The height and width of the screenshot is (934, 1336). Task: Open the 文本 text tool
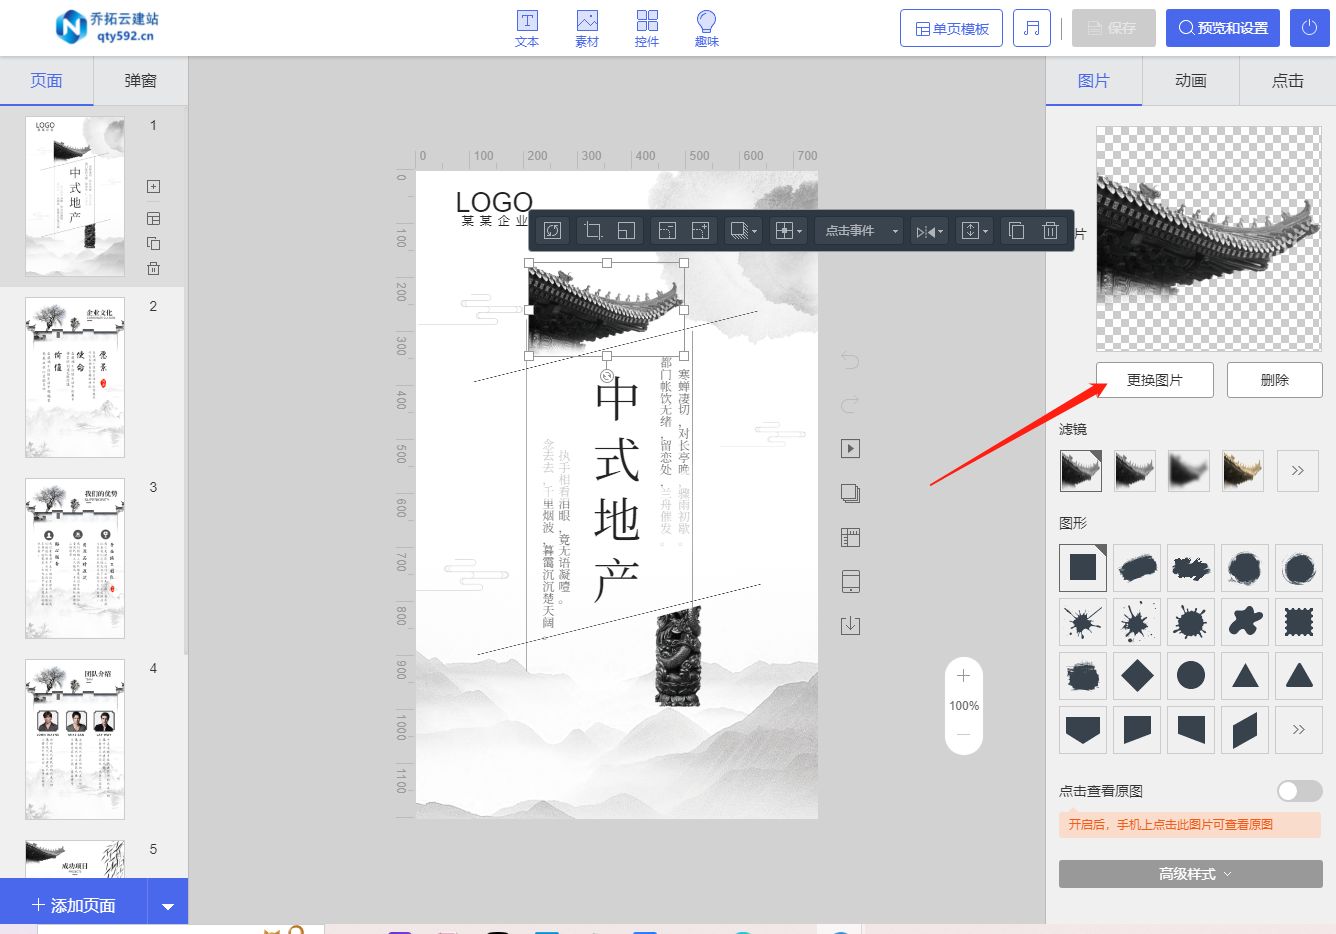(x=527, y=28)
